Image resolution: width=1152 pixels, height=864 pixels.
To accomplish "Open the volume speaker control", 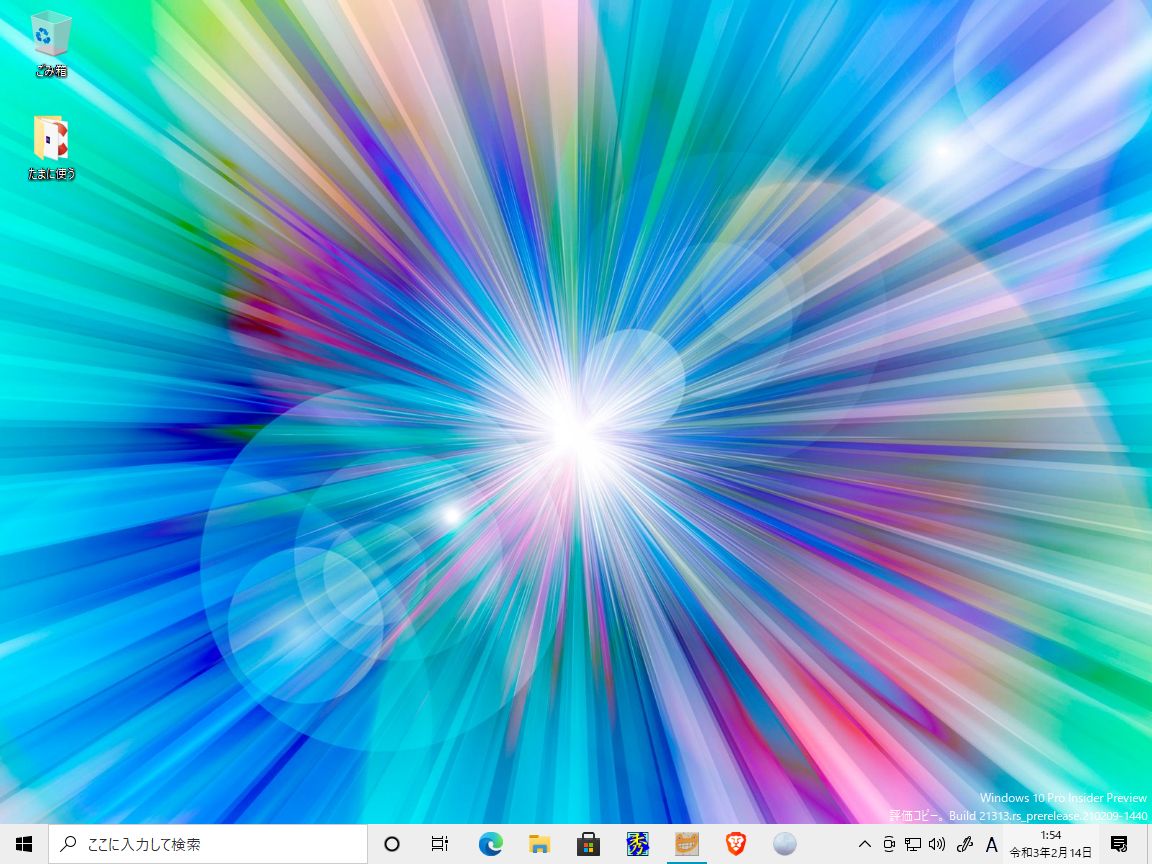I will pos(937,844).
